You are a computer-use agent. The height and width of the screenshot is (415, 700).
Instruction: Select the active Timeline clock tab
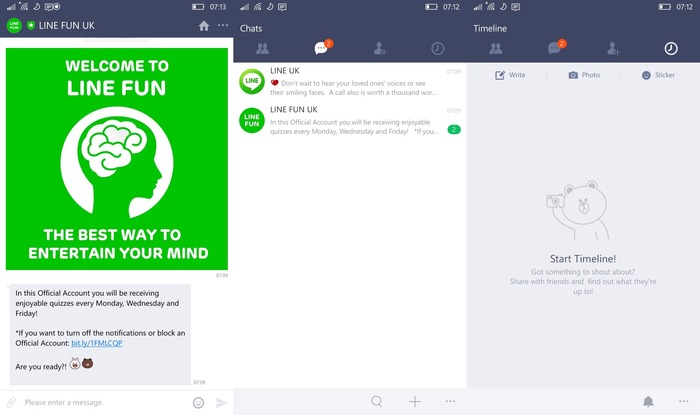[671, 48]
